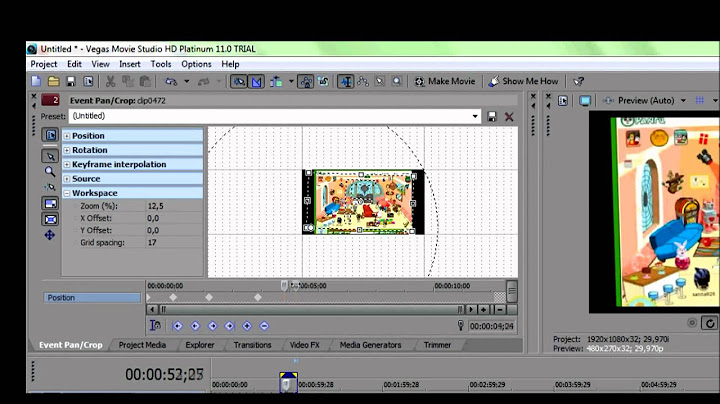Expand the Source property group
The height and width of the screenshot is (404, 720).
tap(67, 179)
